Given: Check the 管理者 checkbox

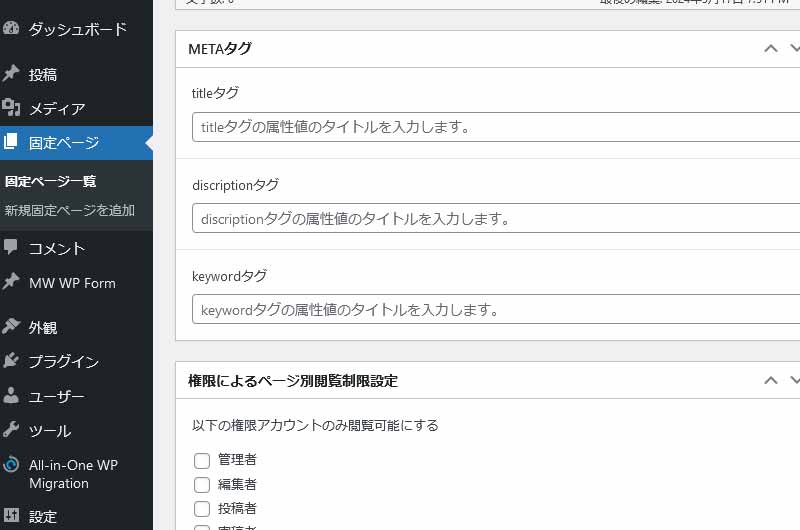Looking at the screenshot, I should 202,460.
